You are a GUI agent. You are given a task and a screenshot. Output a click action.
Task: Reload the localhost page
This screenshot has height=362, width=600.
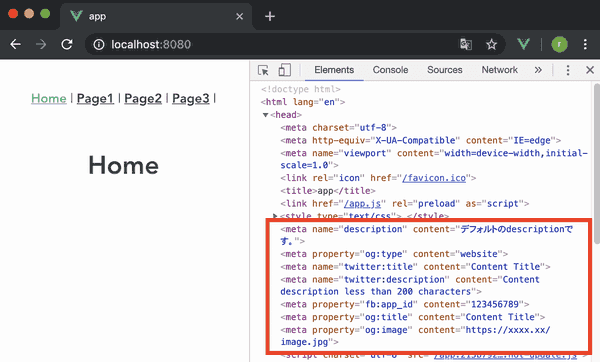(67, 44)
